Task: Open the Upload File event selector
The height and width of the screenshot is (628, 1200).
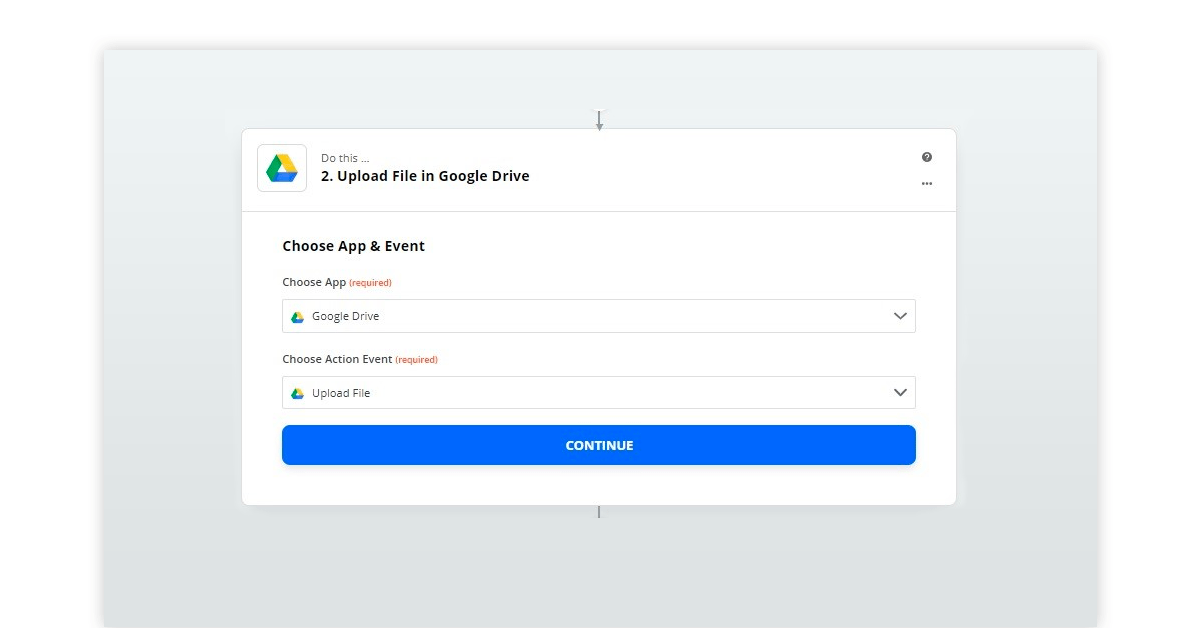Action: (x=599, y=393)
